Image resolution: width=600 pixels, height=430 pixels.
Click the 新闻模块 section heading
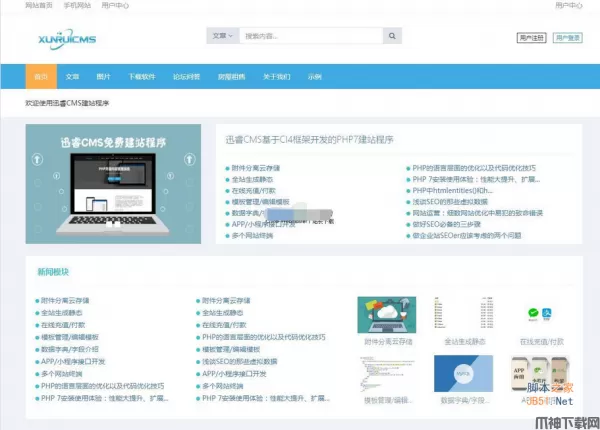point(53,272)
